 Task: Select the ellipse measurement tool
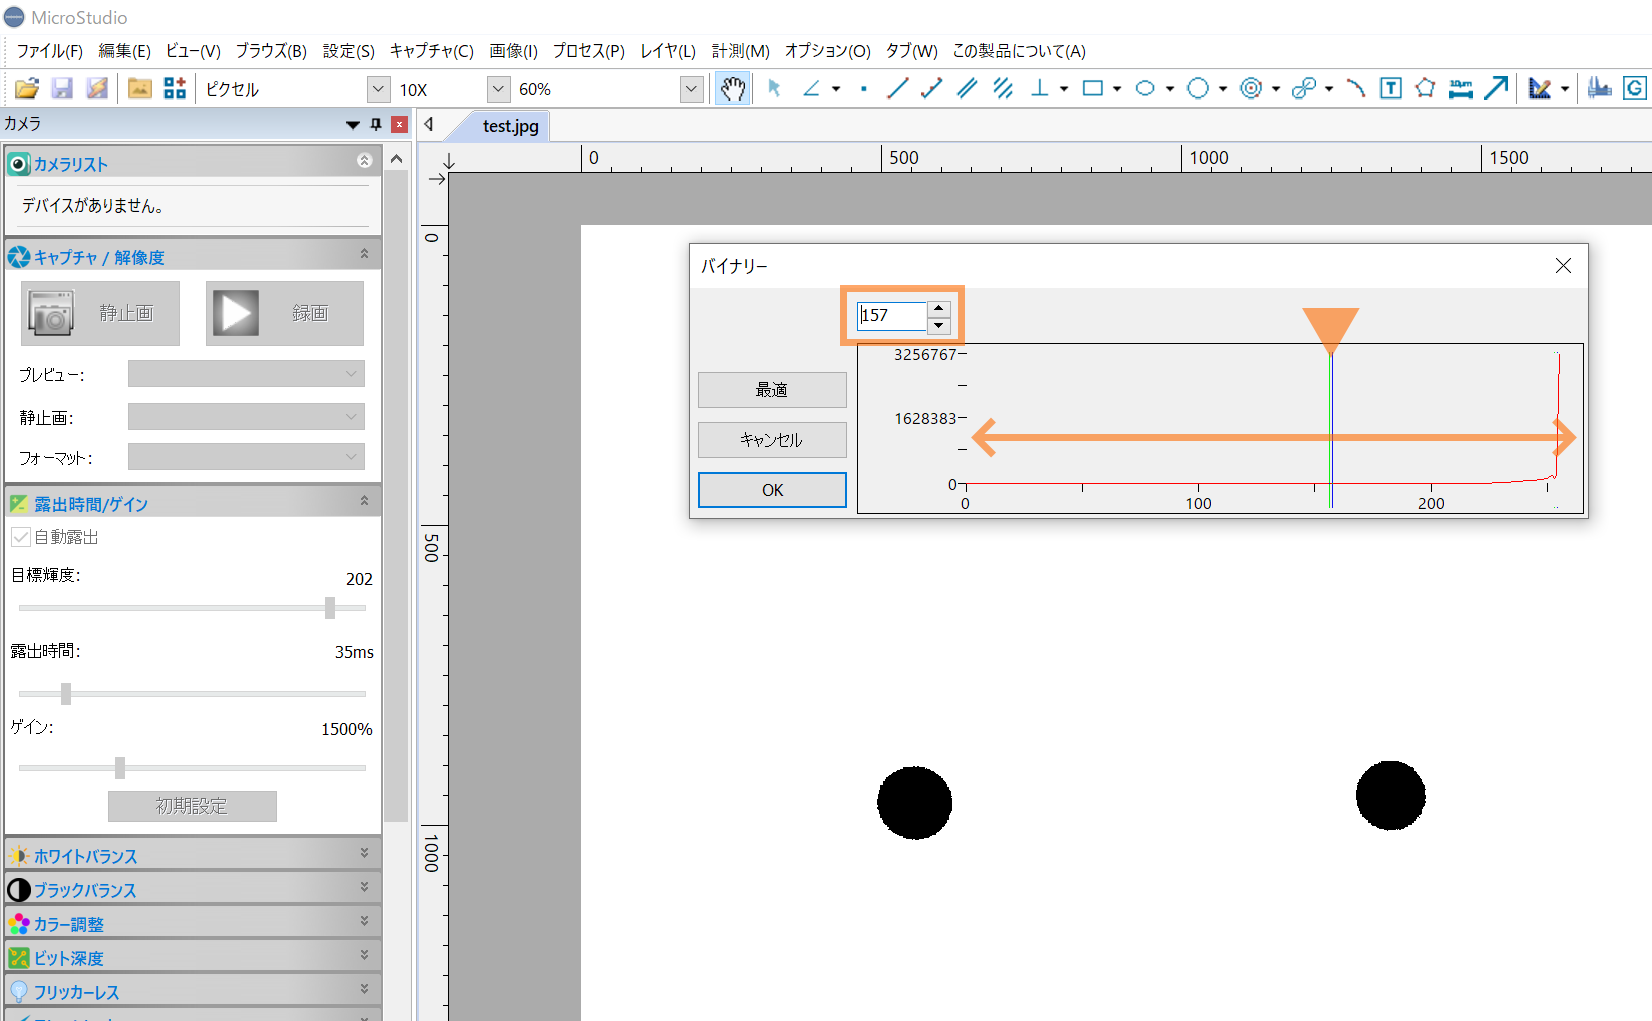pyautogui.click(x=1145, y=89)
